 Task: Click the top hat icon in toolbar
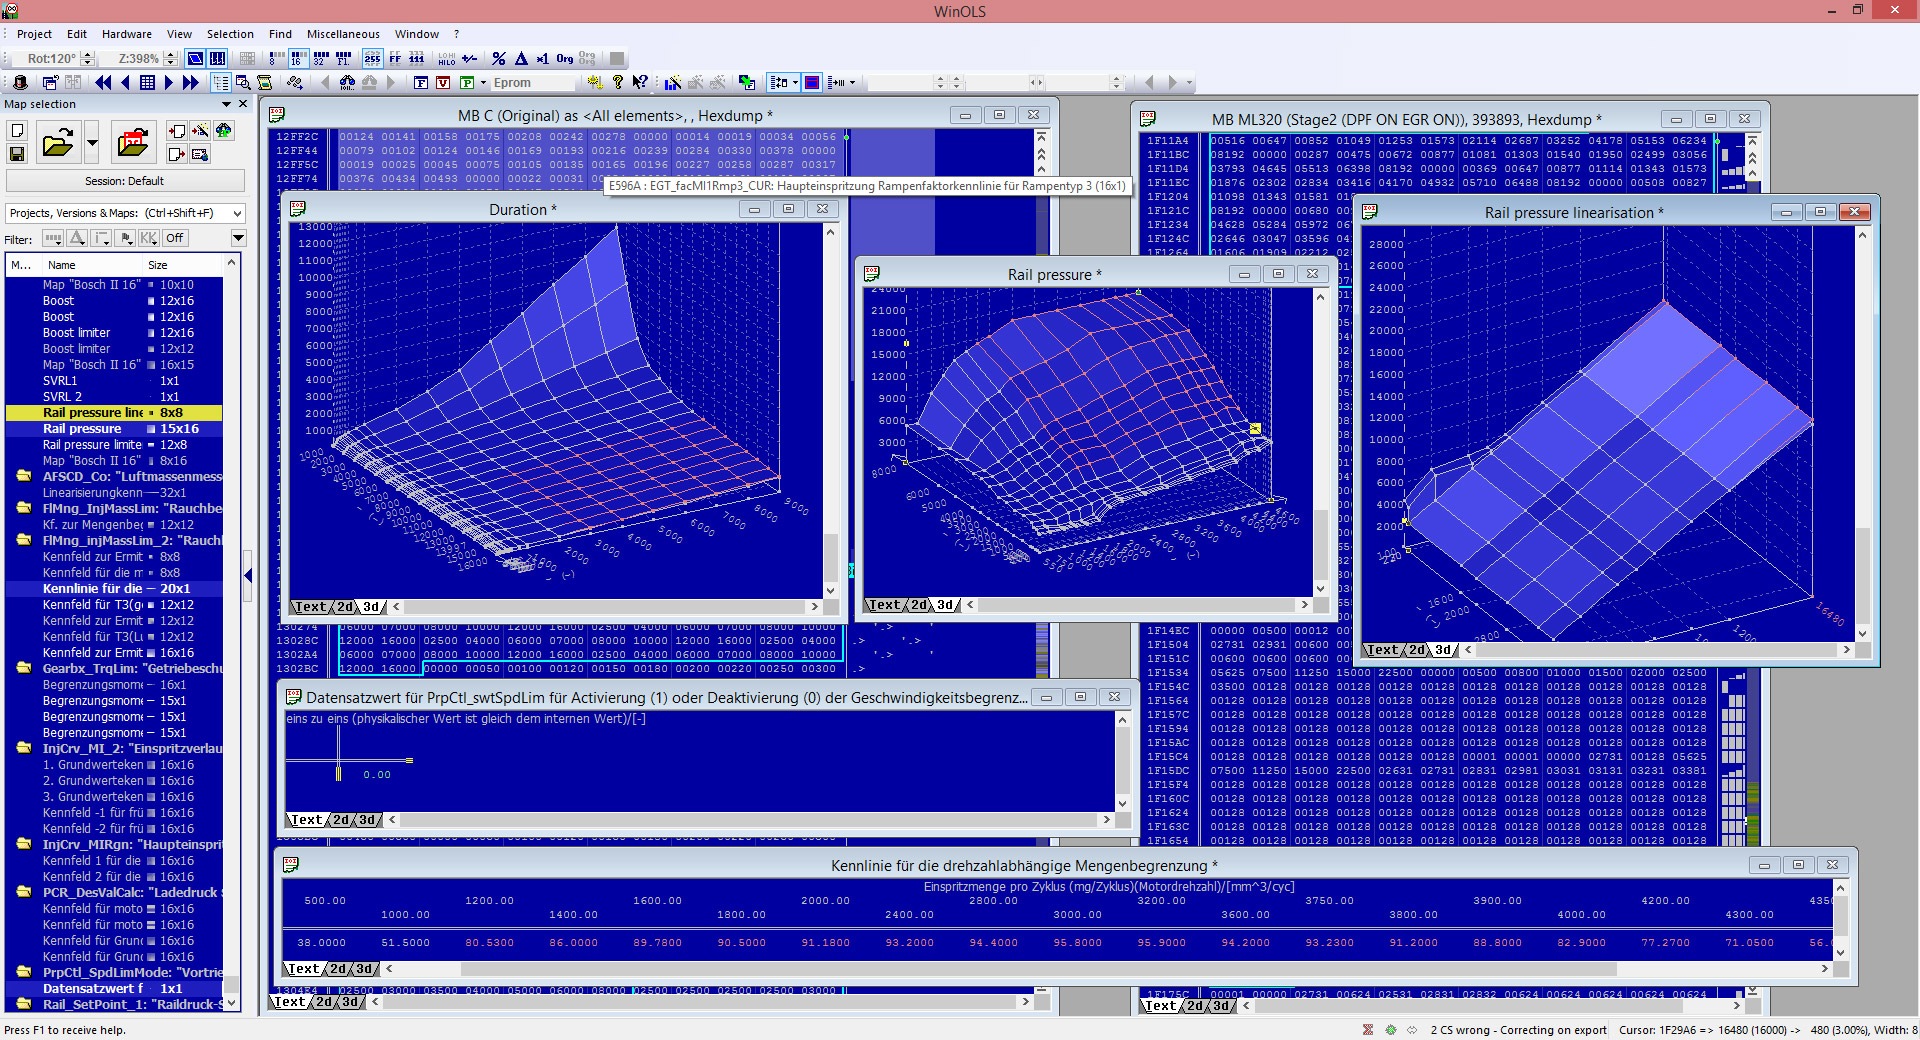[20, 83]
